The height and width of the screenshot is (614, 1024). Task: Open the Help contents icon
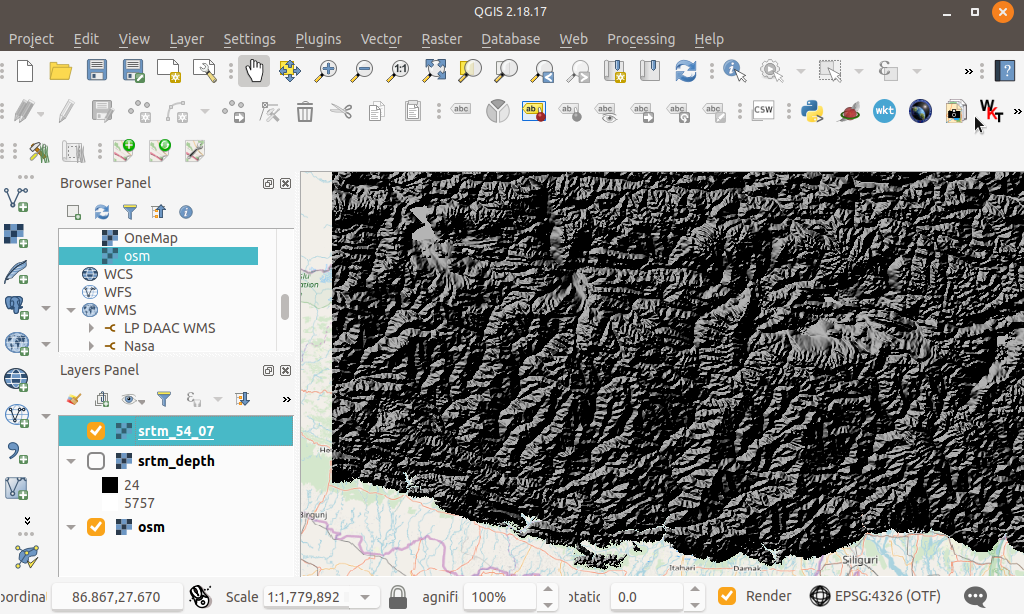(x=1004, y=71)
